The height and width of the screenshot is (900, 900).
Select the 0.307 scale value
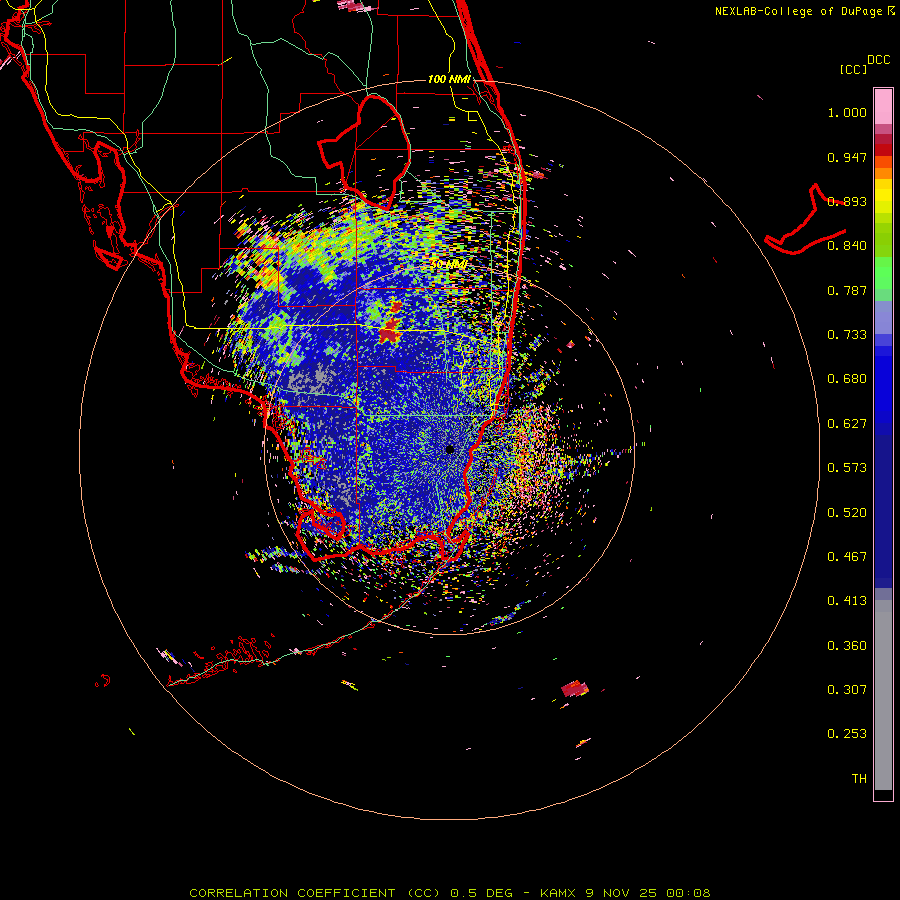click(x=847, y=690)
